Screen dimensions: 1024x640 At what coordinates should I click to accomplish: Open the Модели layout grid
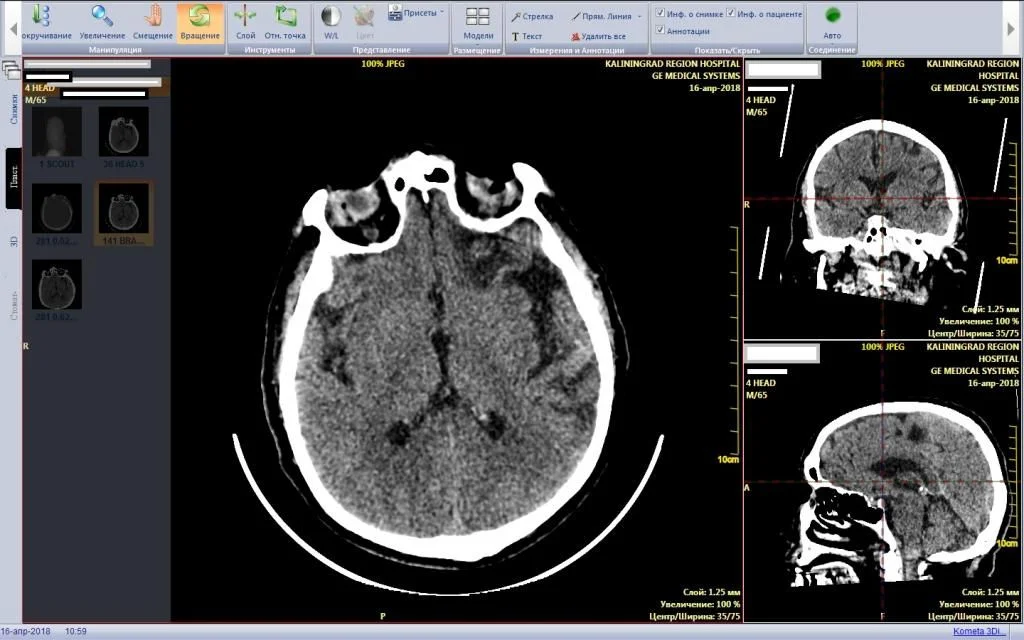coord(478,22)
